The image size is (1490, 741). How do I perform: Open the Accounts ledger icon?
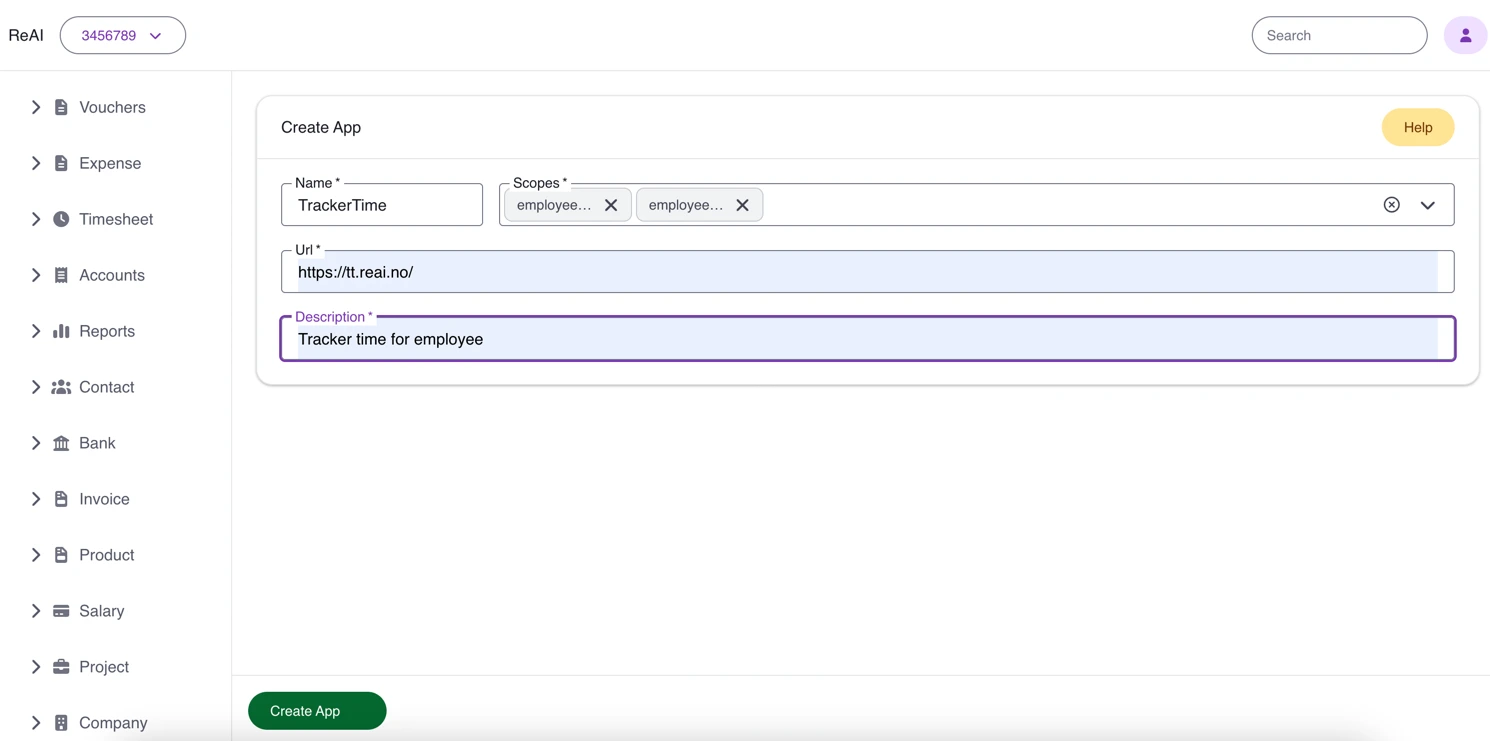[62, 275]
